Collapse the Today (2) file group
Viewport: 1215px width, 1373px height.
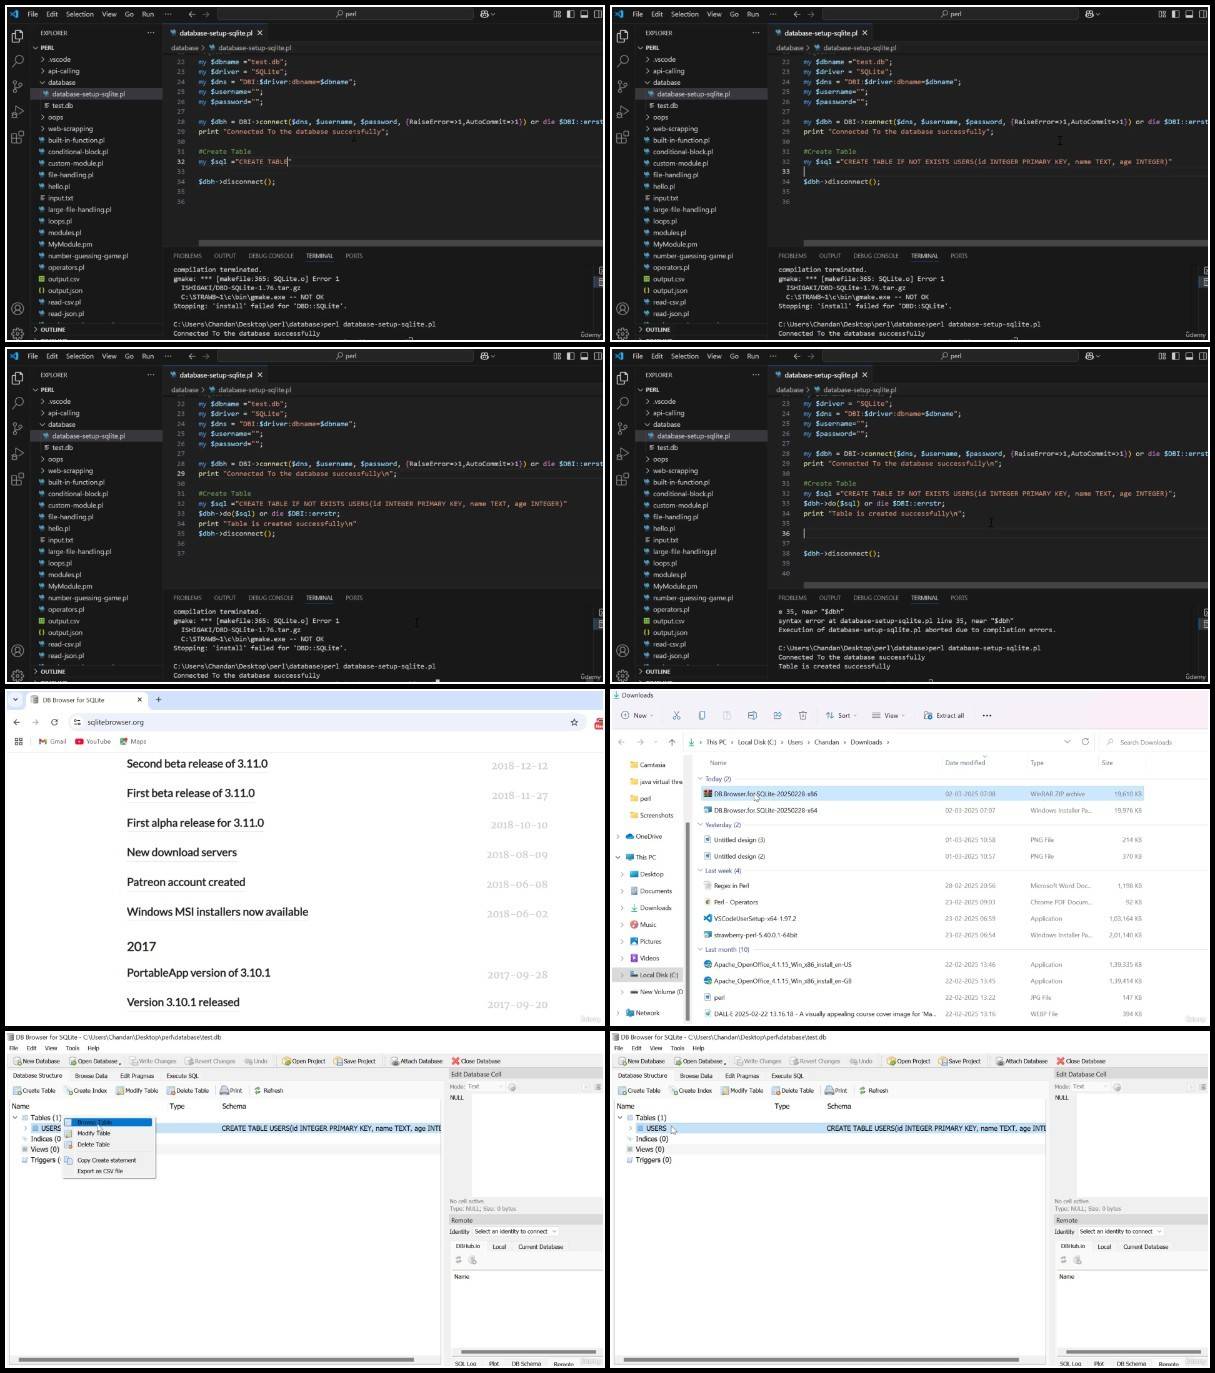700,778
